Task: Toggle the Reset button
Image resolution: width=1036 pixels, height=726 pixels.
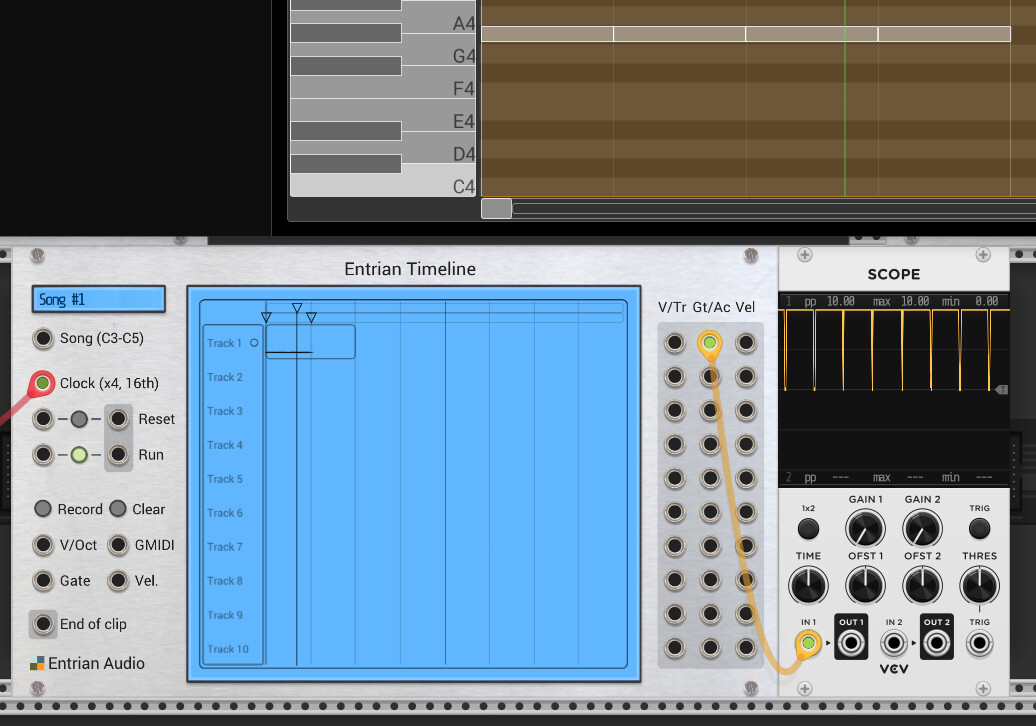Action: coord(79,419)
